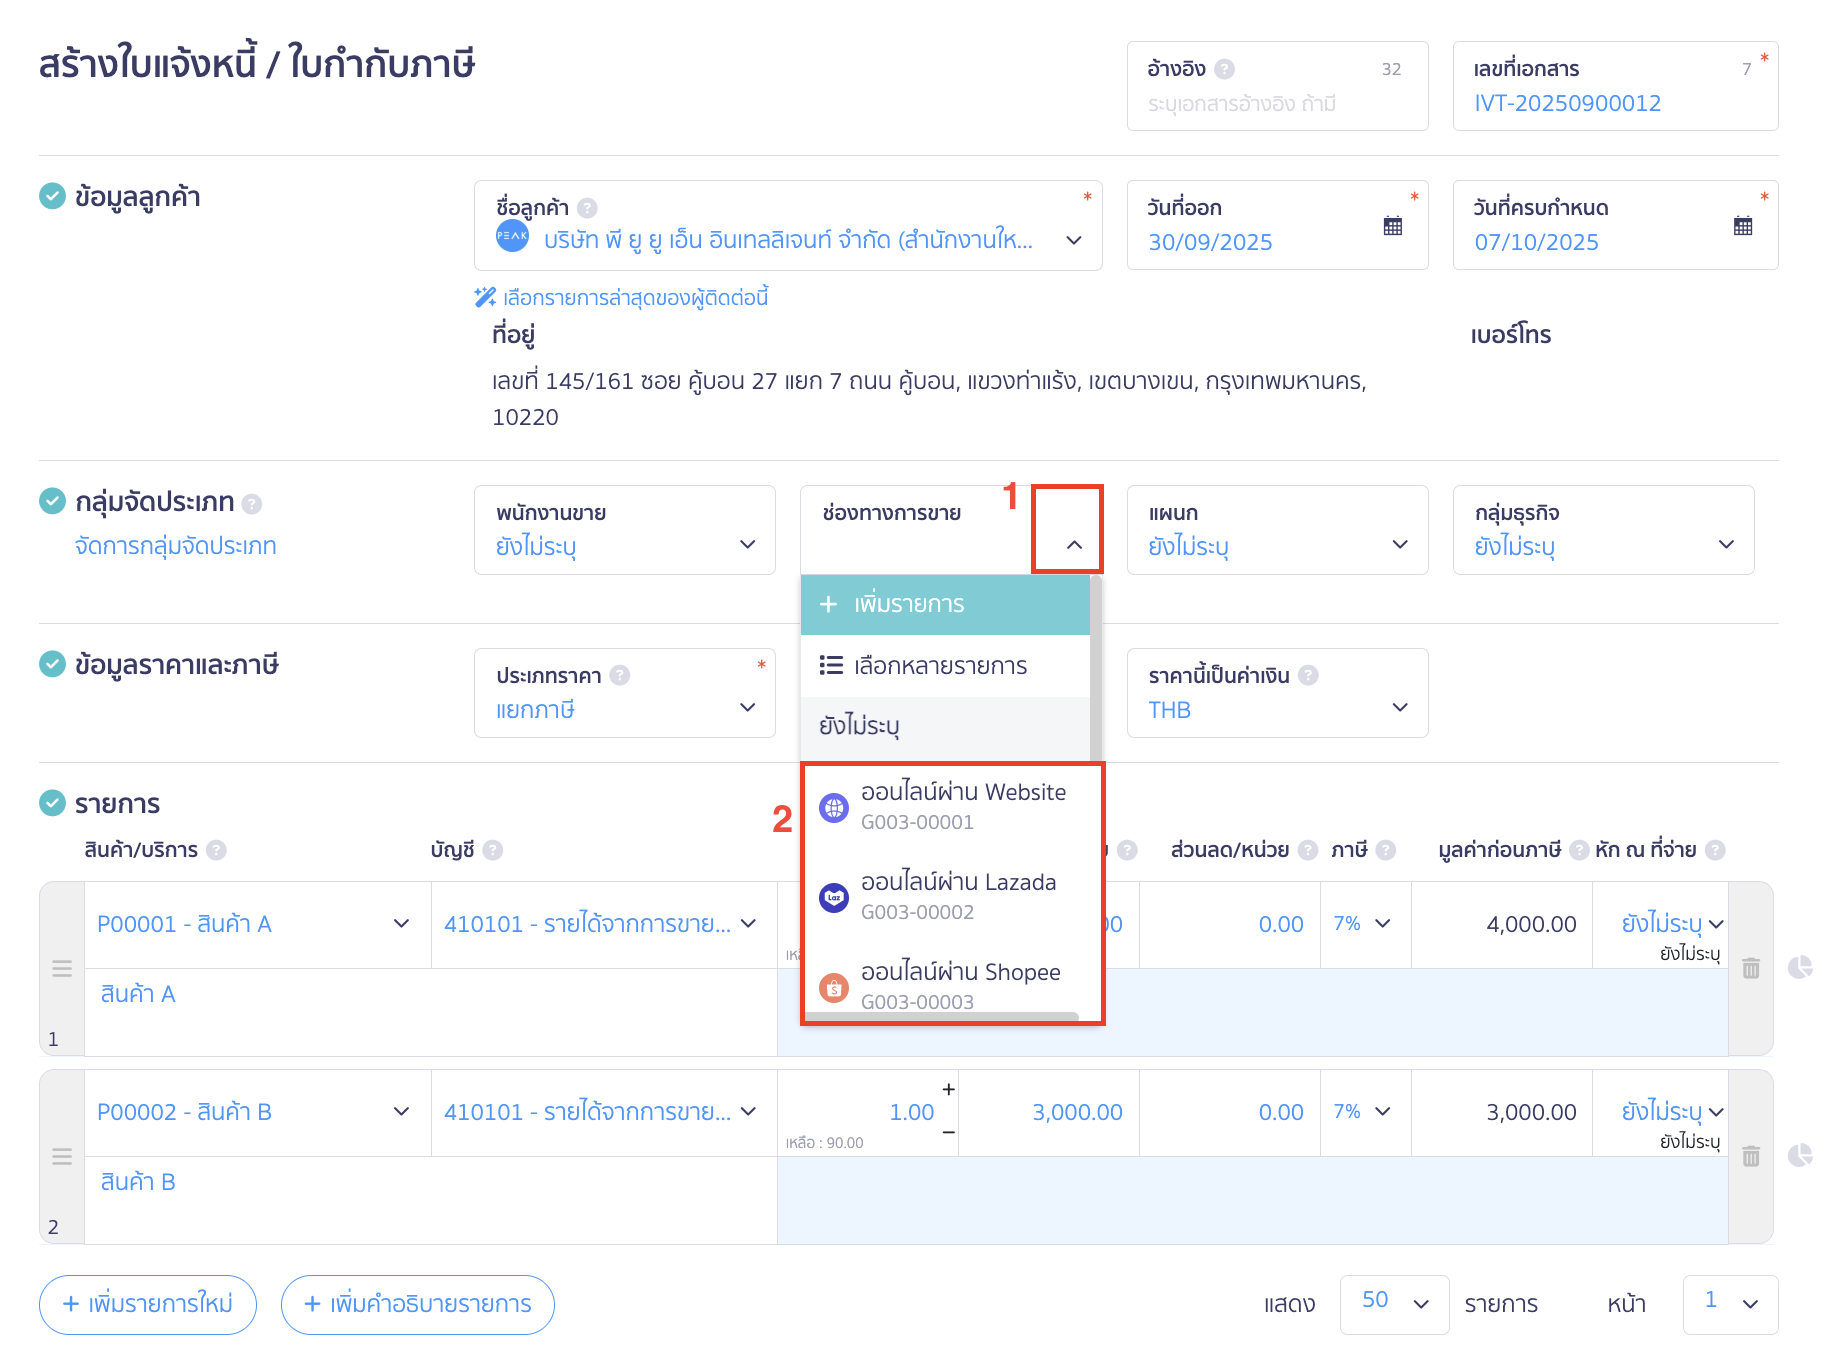Click magic wand icon for recent contact items
Viewport: 1822px width, 1356px height.
(x=484, y=296)
